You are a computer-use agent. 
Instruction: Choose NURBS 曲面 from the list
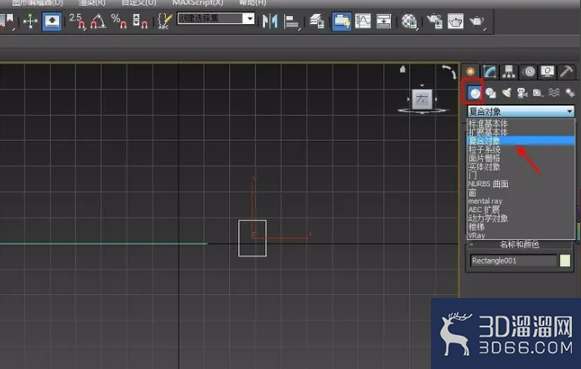coord(521,184)
